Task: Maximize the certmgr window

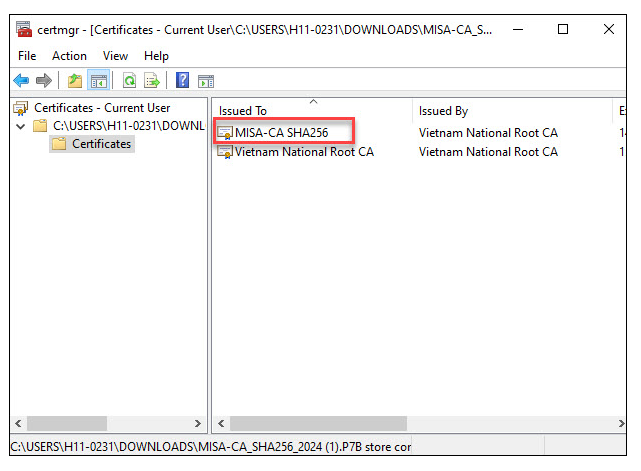Action: coord(563,29)
